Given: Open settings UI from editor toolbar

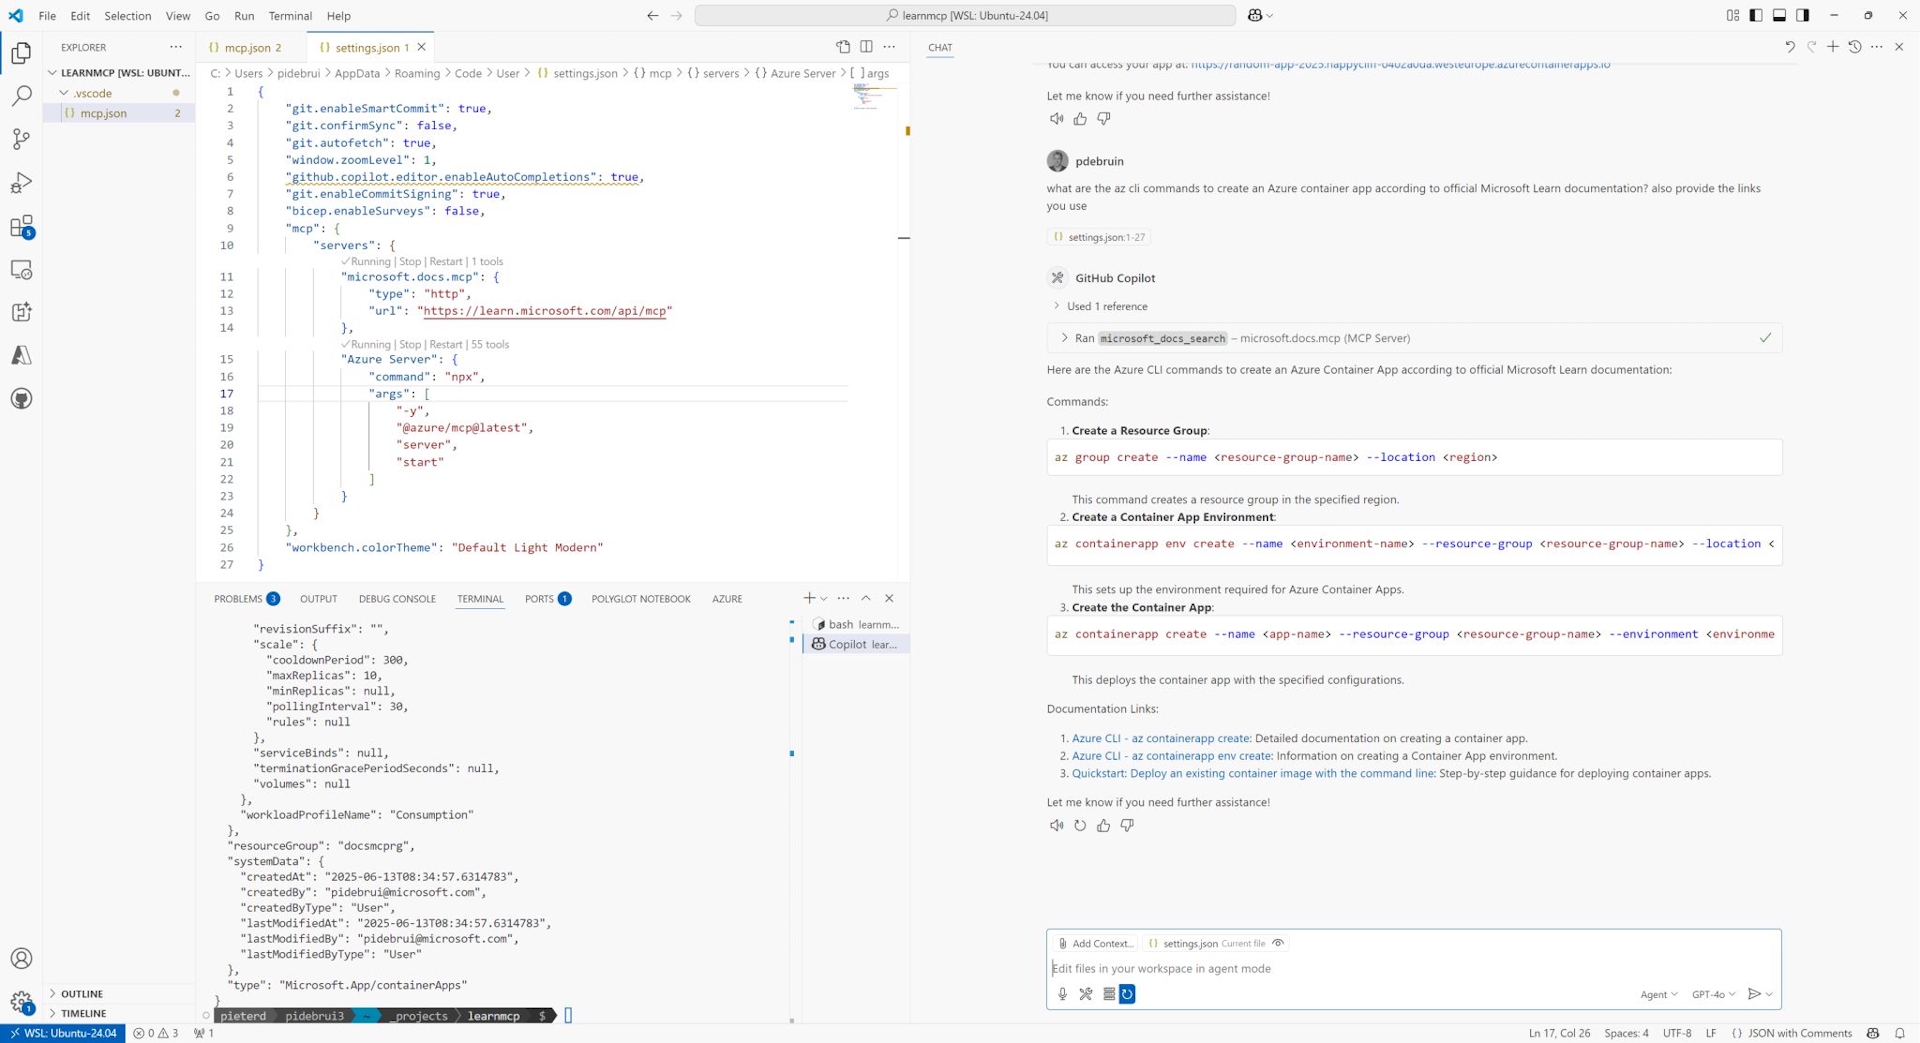Looking at the screenshot, I should [843, 47].
